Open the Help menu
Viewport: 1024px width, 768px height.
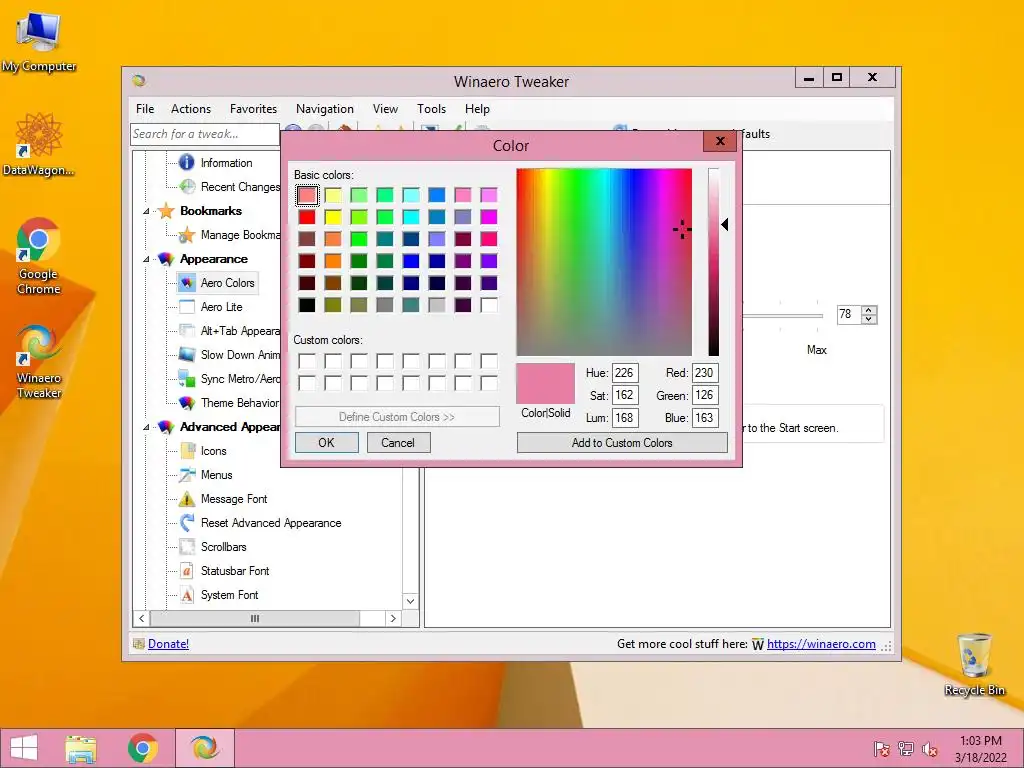coord(477,108)
